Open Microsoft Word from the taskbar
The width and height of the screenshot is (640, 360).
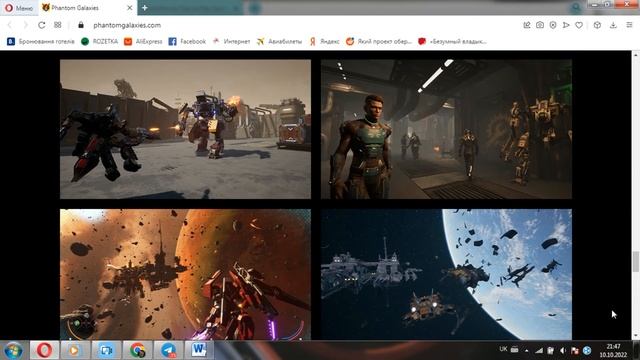(x=199, y=350)
